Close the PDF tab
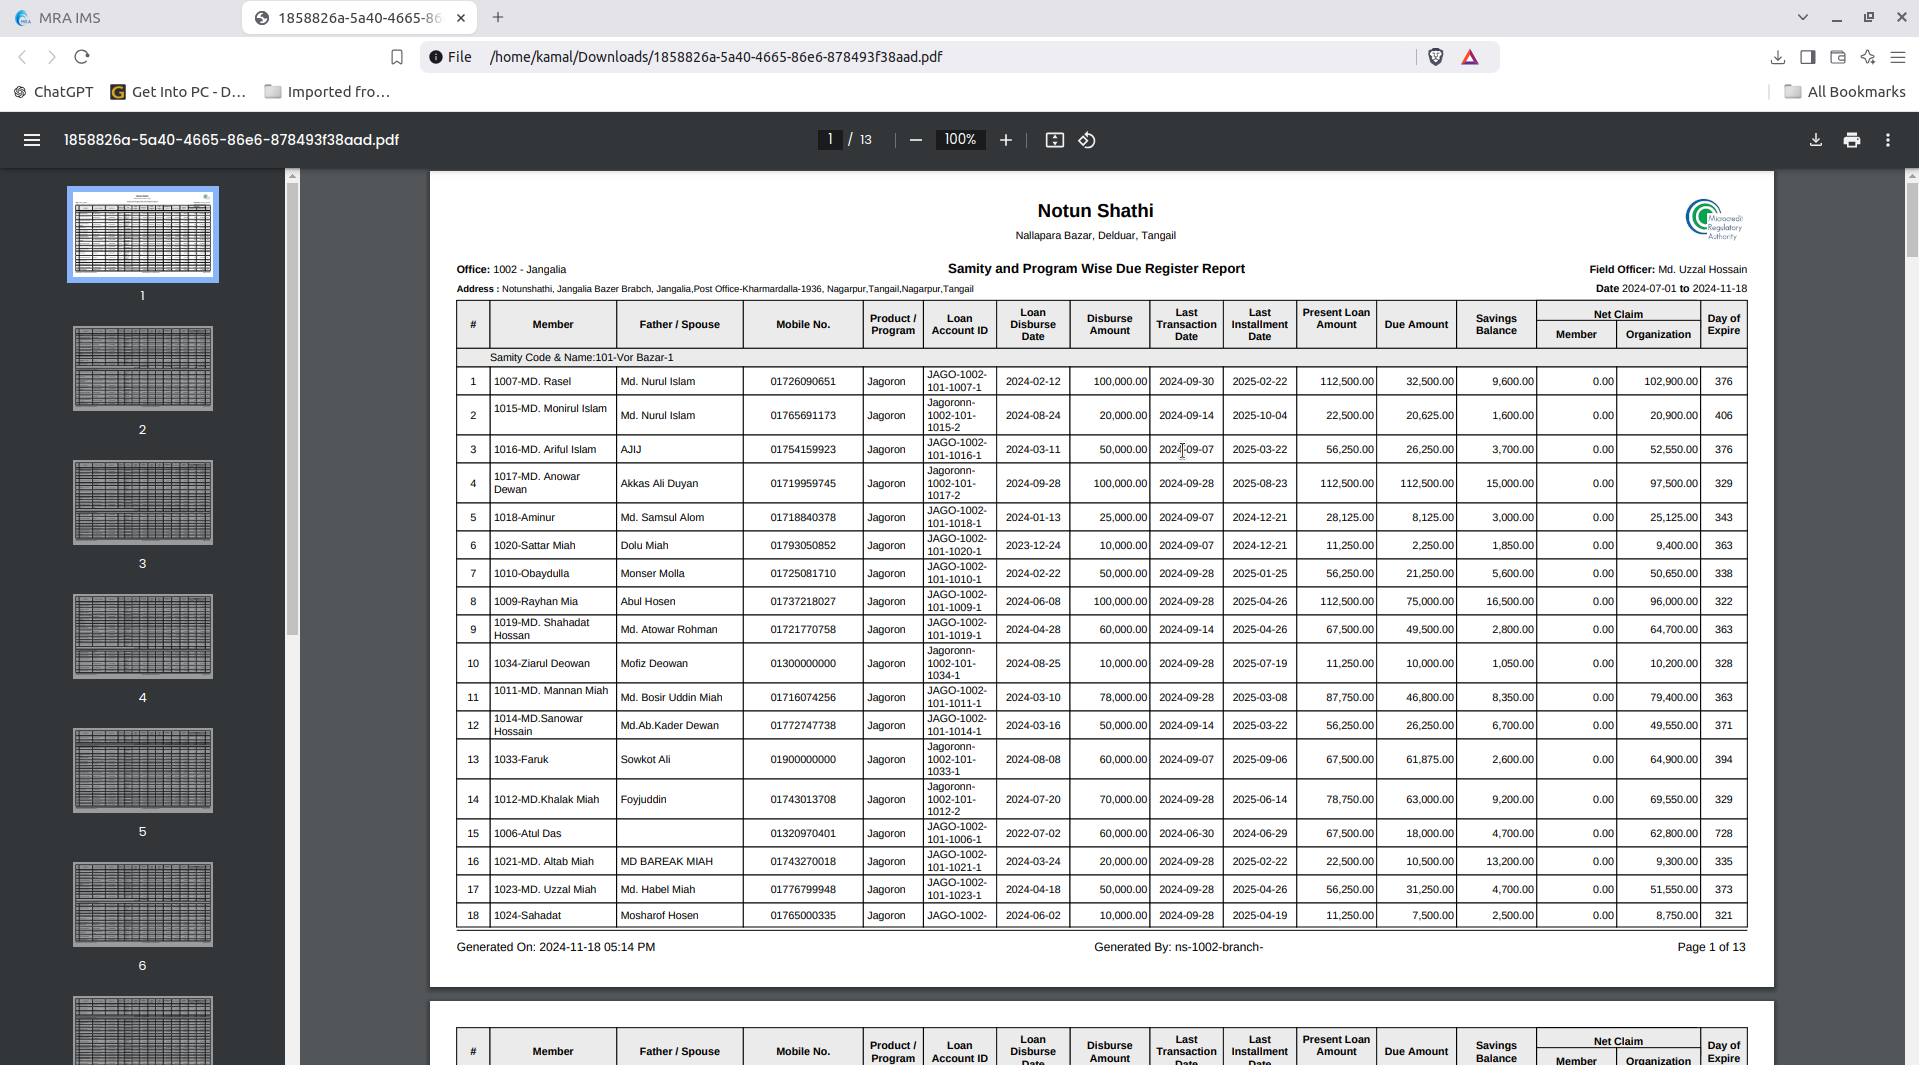Image resolution: width=1919 pixels, height=1065 pixels. [x=461, y=18]
